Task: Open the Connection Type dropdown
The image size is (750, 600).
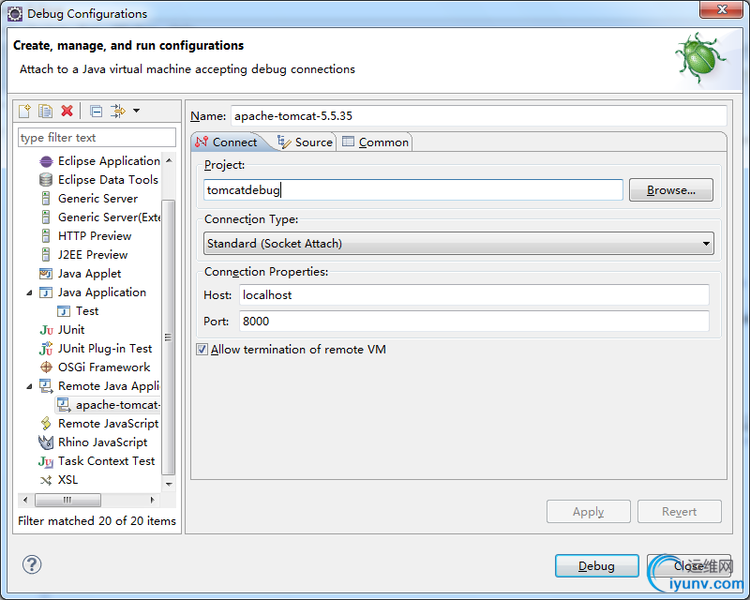Action: pos(458,244)
